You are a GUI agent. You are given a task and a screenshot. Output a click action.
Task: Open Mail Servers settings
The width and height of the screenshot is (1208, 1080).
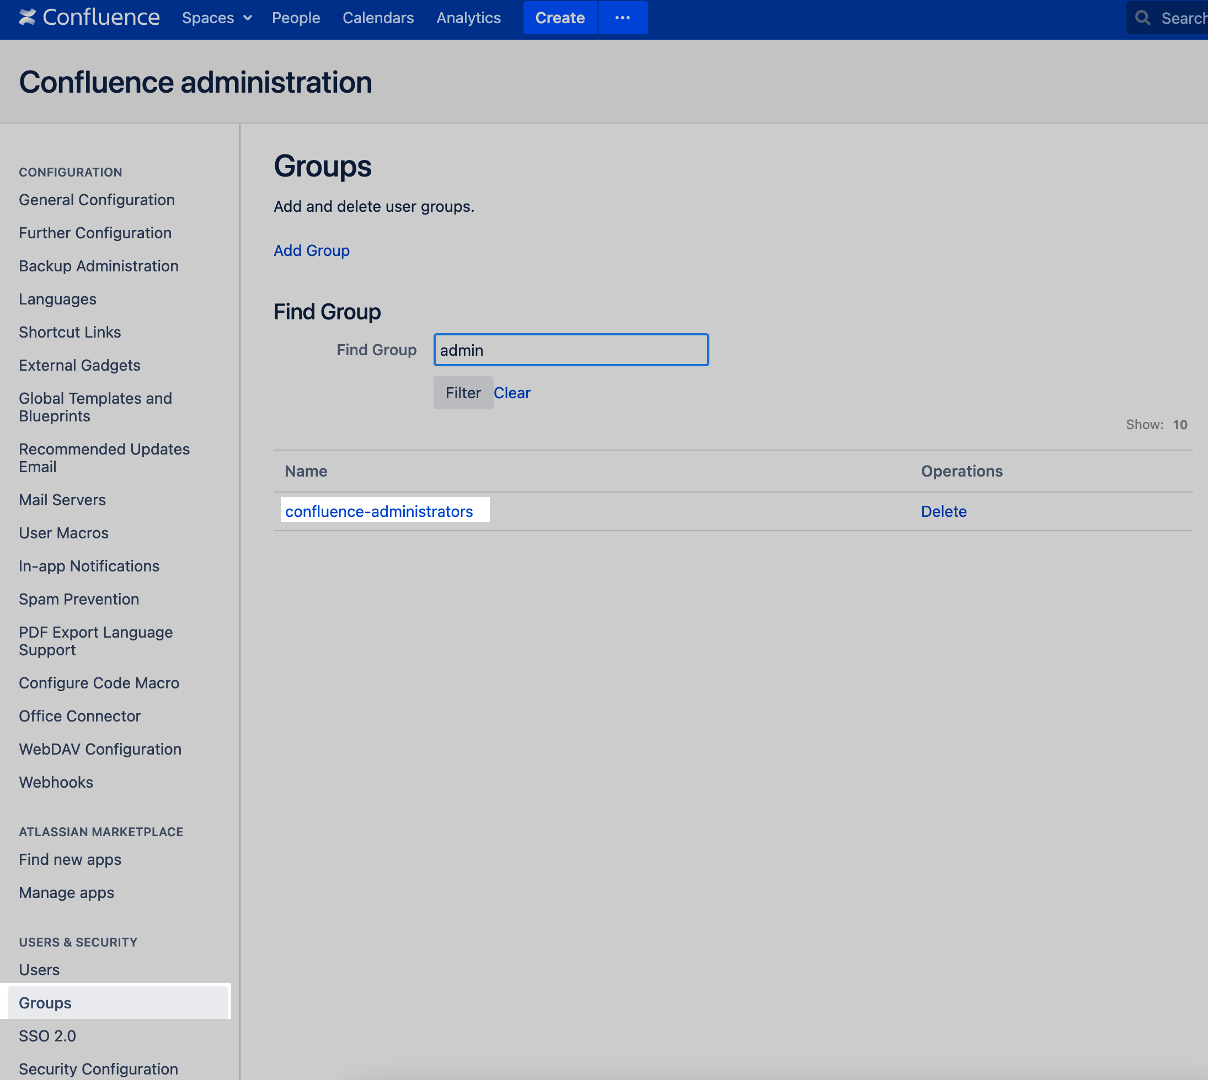tap(62, 499)
